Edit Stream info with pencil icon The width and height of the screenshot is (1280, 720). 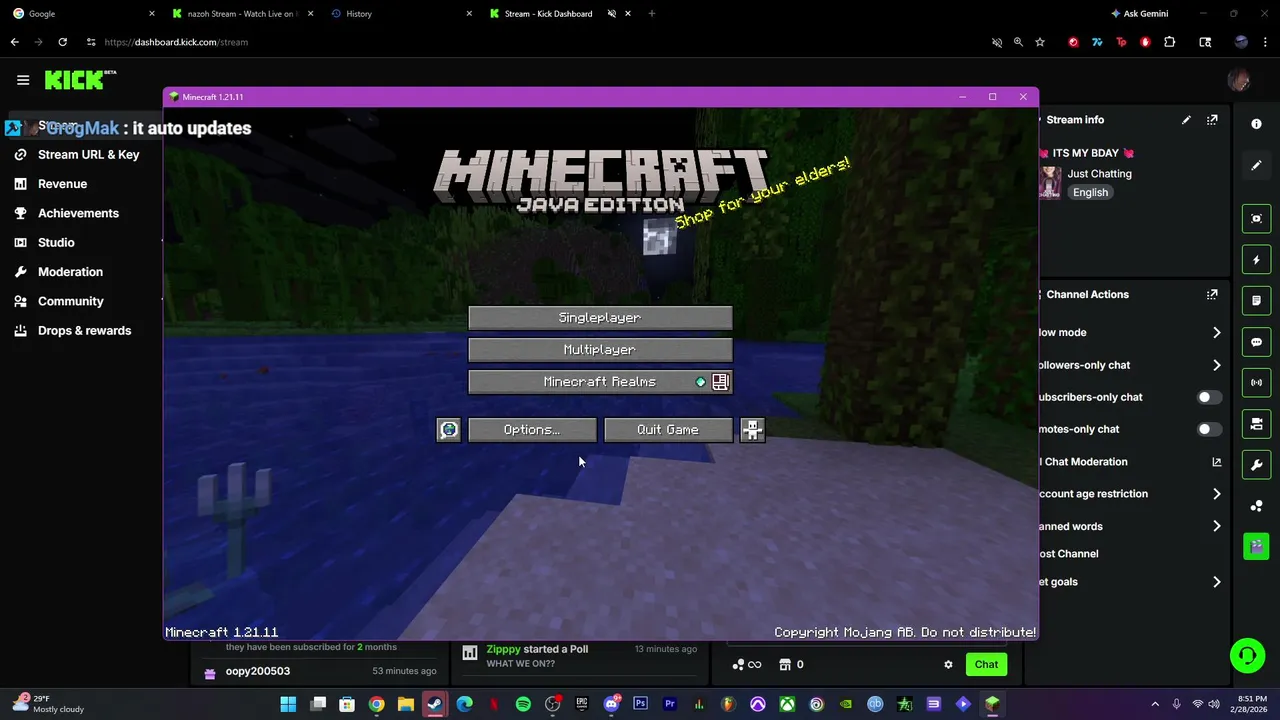click(1186, 120)
